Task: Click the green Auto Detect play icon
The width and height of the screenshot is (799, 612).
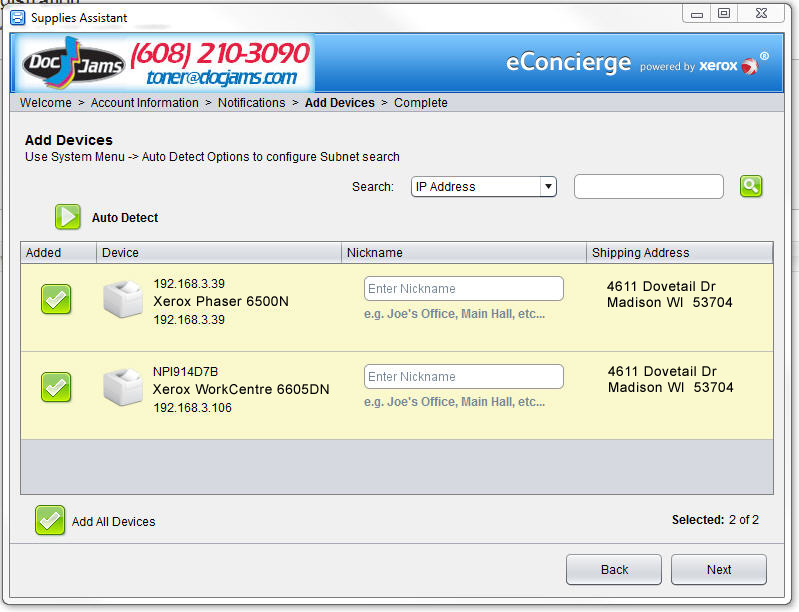Action: coord(67,217)
